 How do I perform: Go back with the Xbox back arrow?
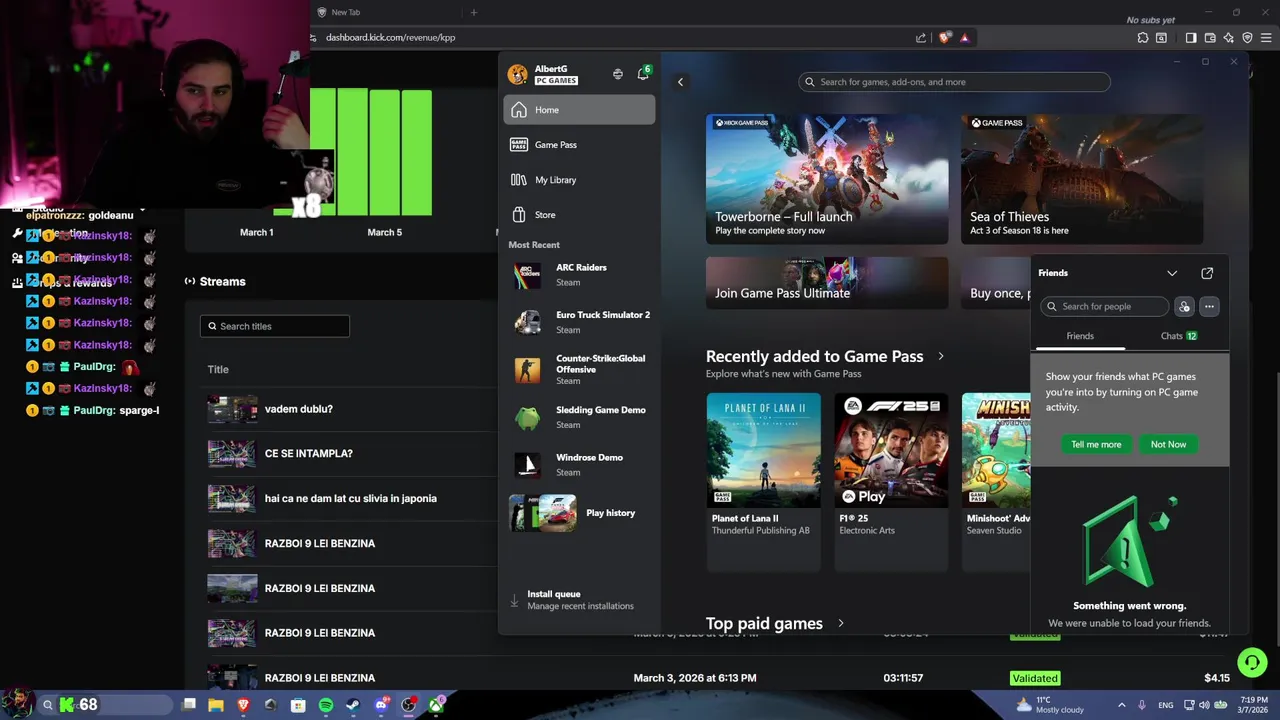(x=680, y=82)
